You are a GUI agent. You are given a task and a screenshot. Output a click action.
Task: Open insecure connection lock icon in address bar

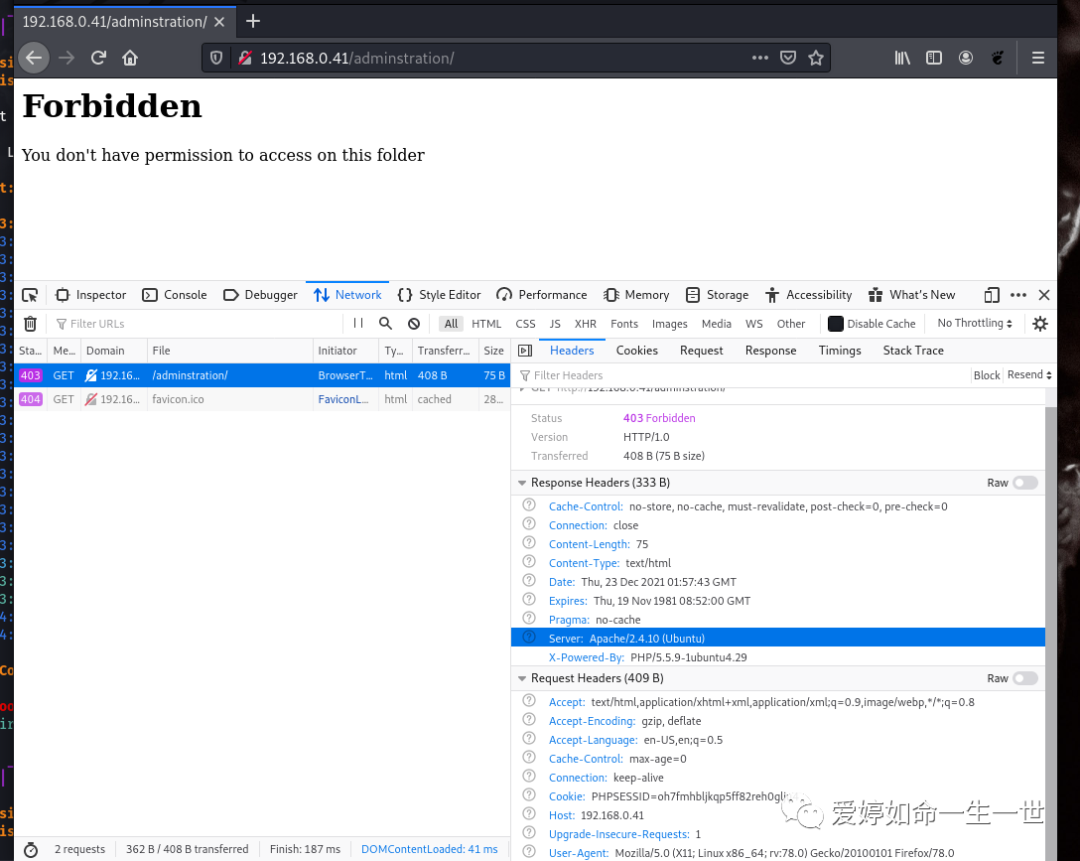pyautogui.click(x=245, y=58)
